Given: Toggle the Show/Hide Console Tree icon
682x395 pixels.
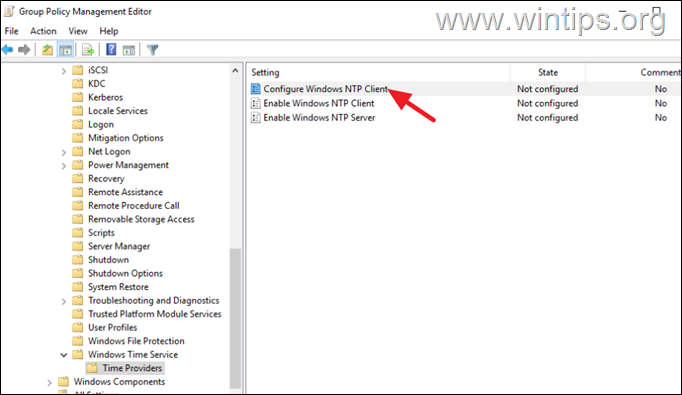Looking at the screenshot, I should (x=66, y=50).
